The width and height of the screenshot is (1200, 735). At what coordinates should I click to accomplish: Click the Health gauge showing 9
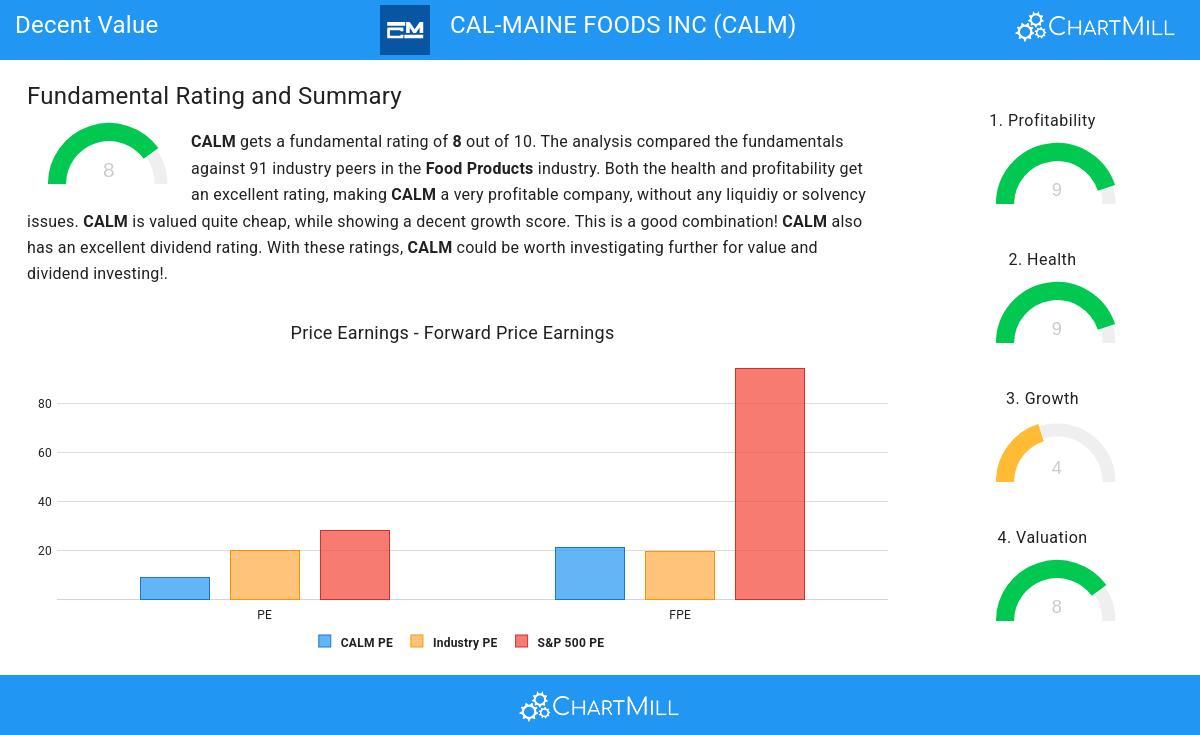[1056, 313]
